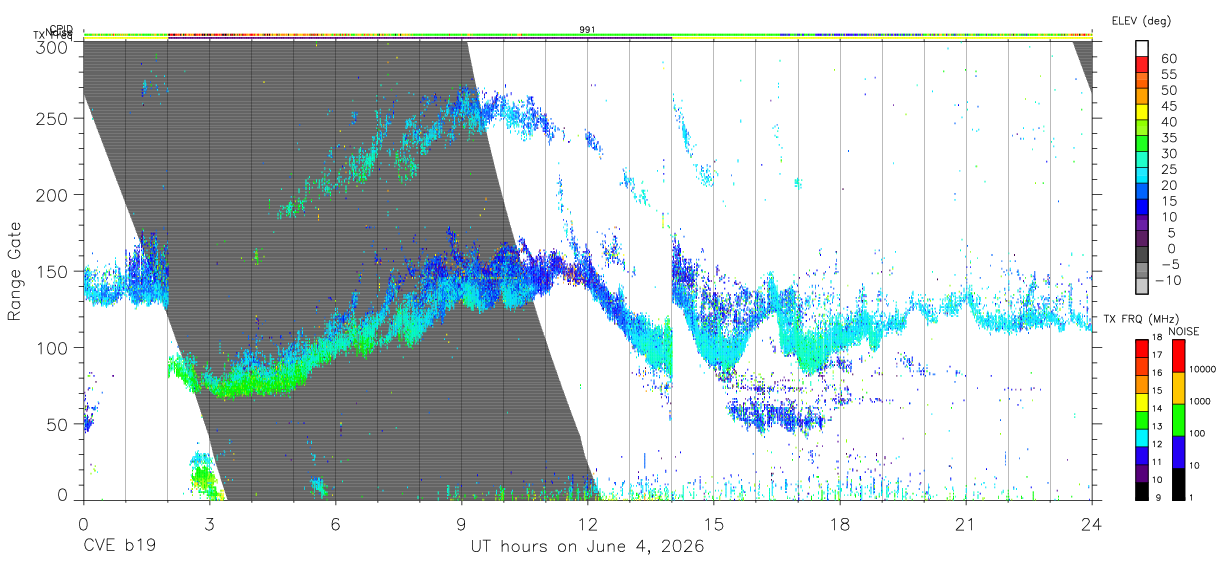The height and width of the screenshot is (567, 1228).
Task: Click the 'TX FRQ (MHz)' legend title
Action: click(1141, 319)
